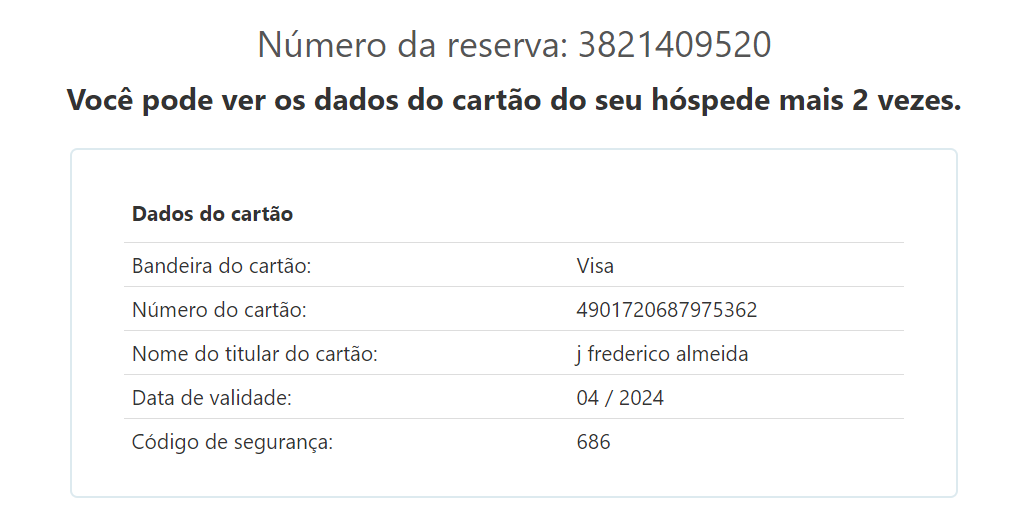Click the reservation number 3821409520
This screenshot has width=1017, height=514.
point(675,46)
